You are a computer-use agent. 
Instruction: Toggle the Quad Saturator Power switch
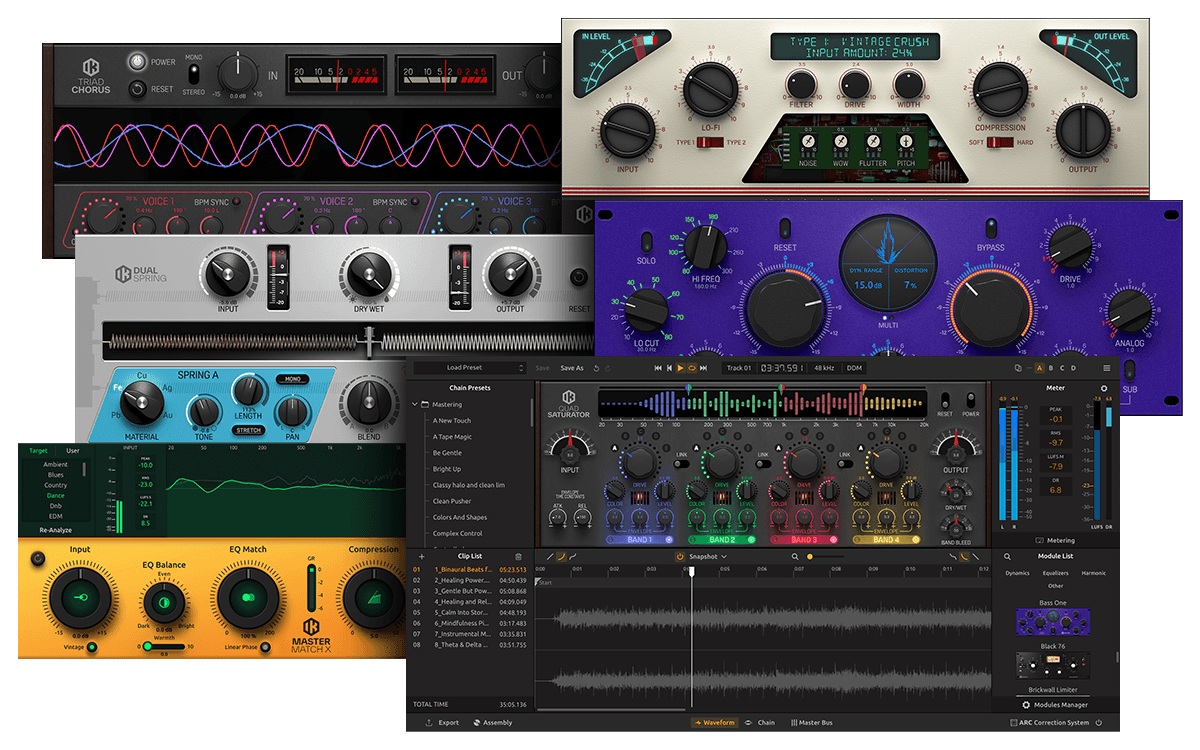pyautogui.click(x=971, y=399)
